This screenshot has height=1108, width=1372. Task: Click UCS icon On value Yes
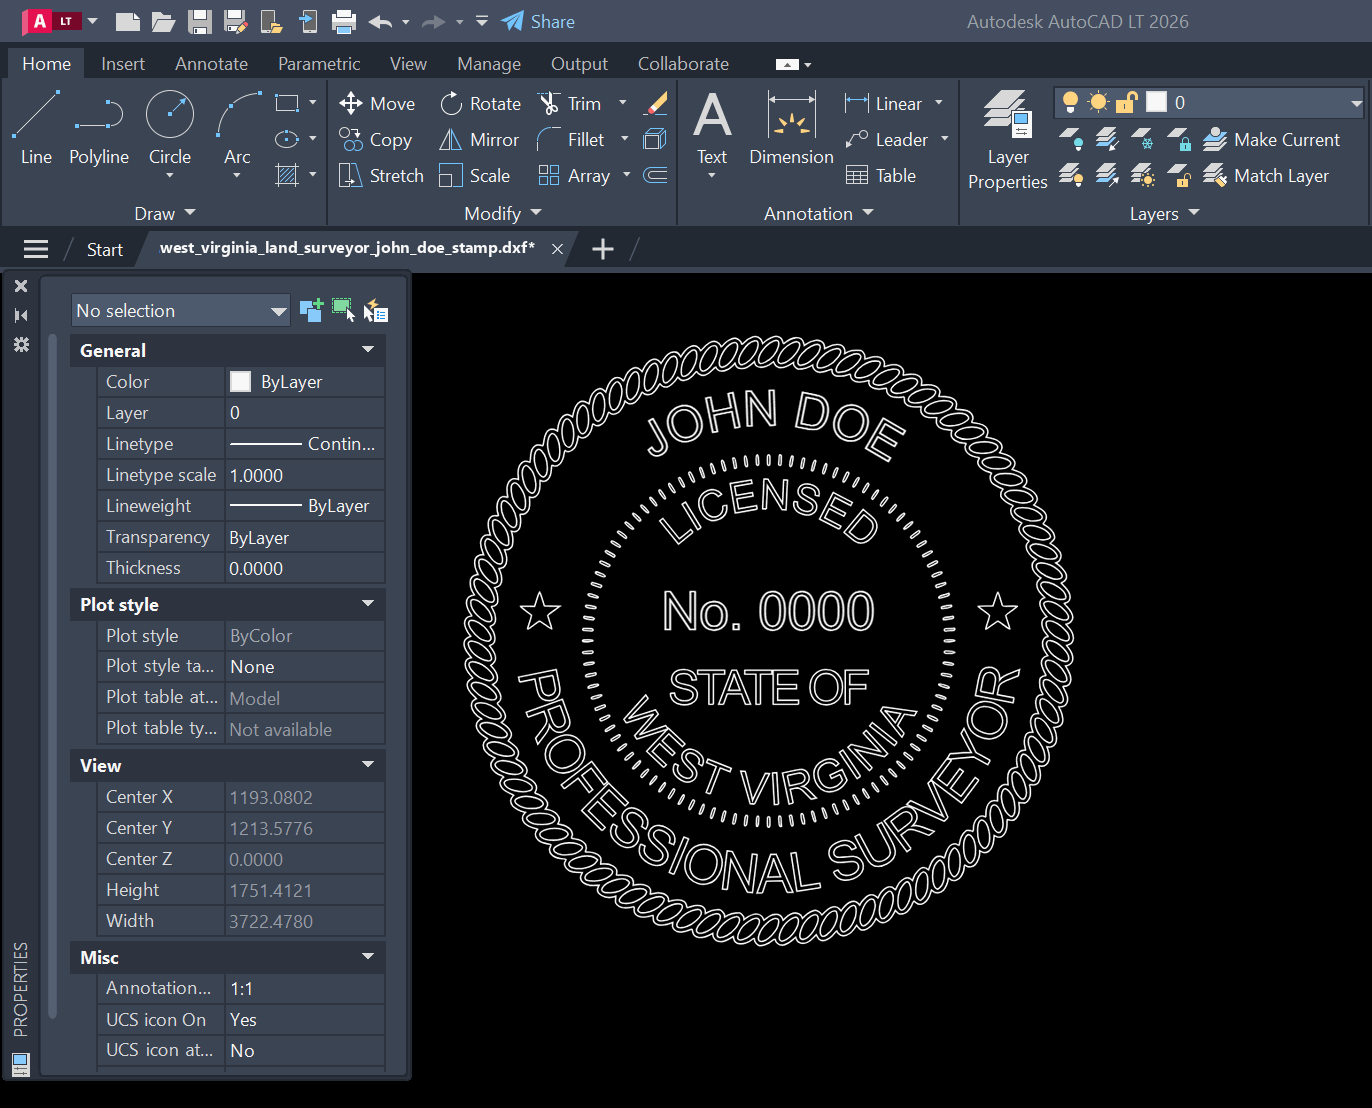305,1019
